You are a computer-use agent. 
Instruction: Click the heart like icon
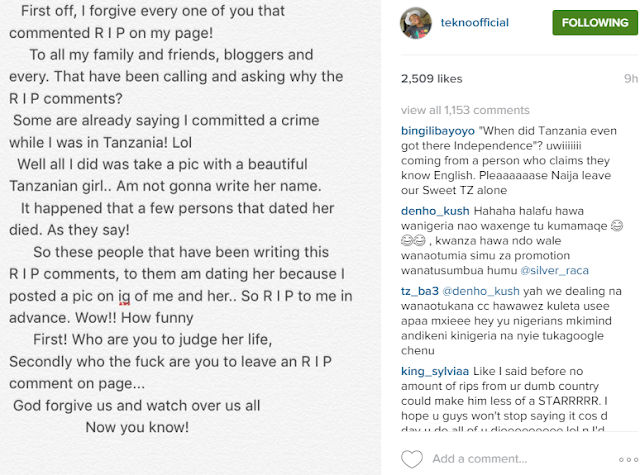[412, 459]
